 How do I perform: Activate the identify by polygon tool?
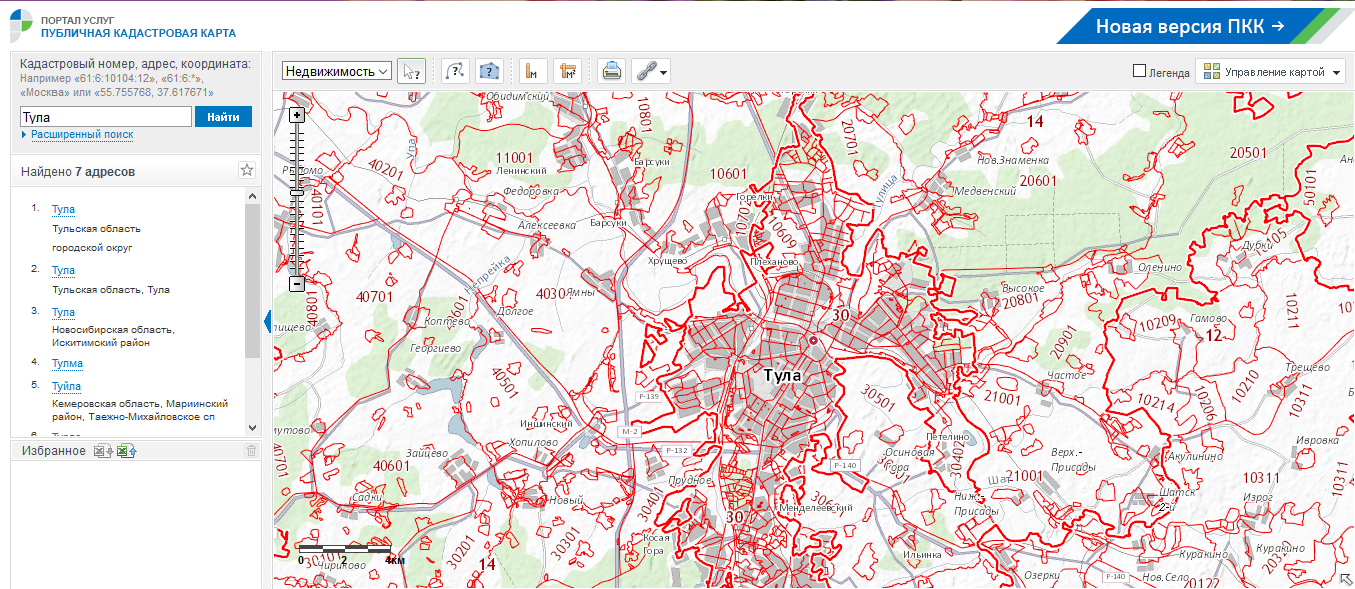[x=488, y=71]
